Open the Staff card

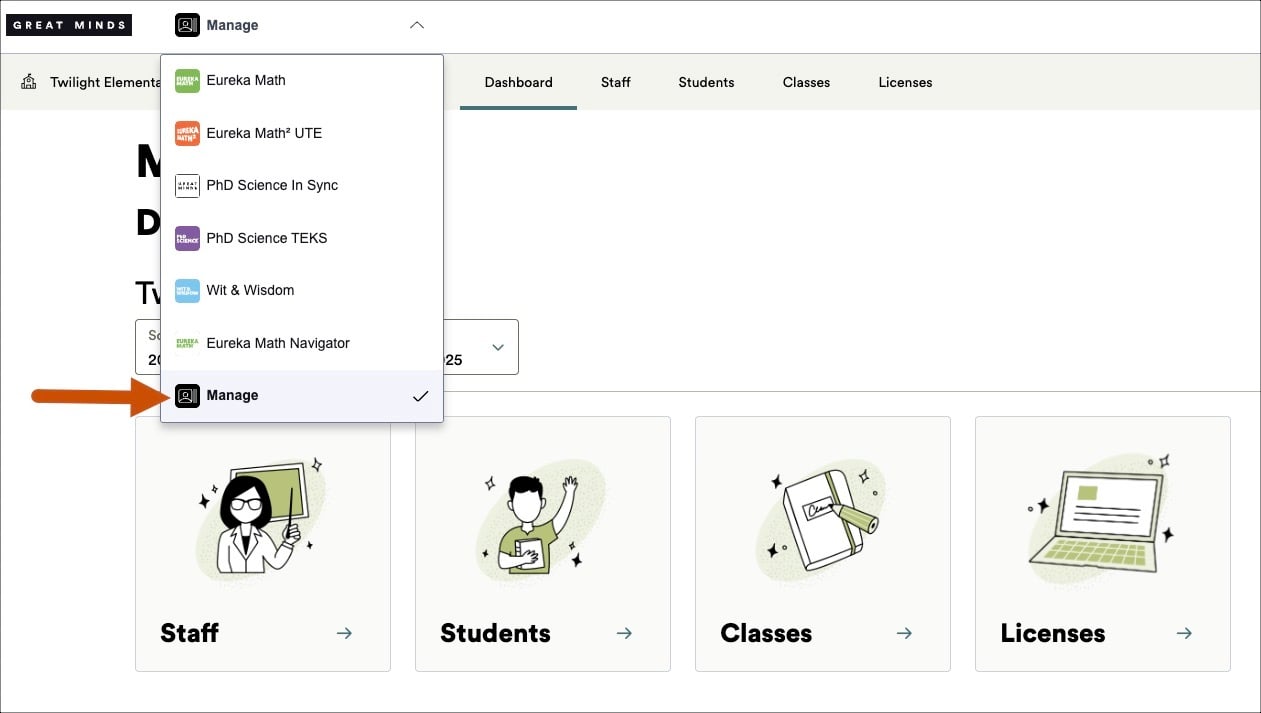263,544
